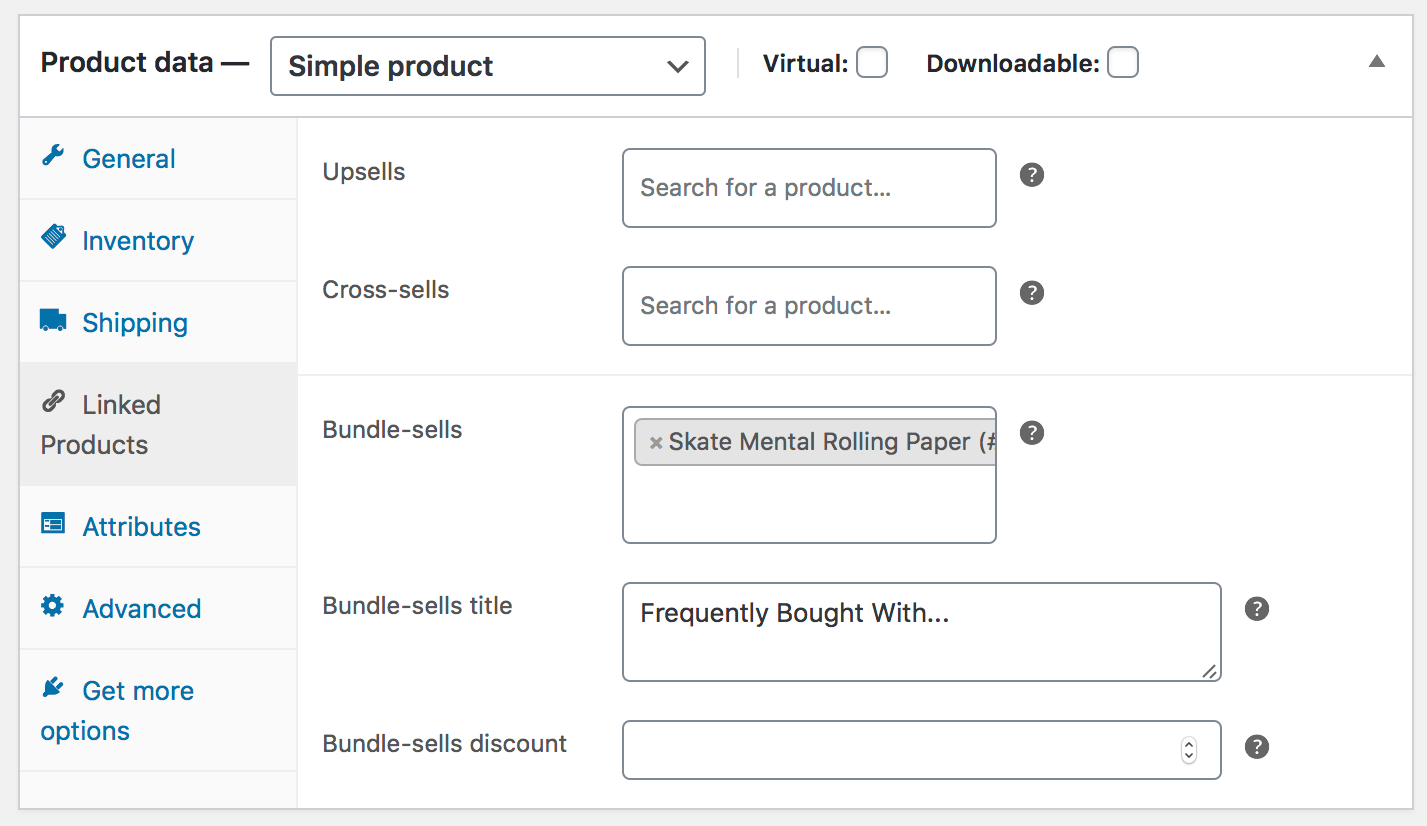Focus the Cross-sells product search field
This screenshot has width=1427, height=826.
coord(809,306)
